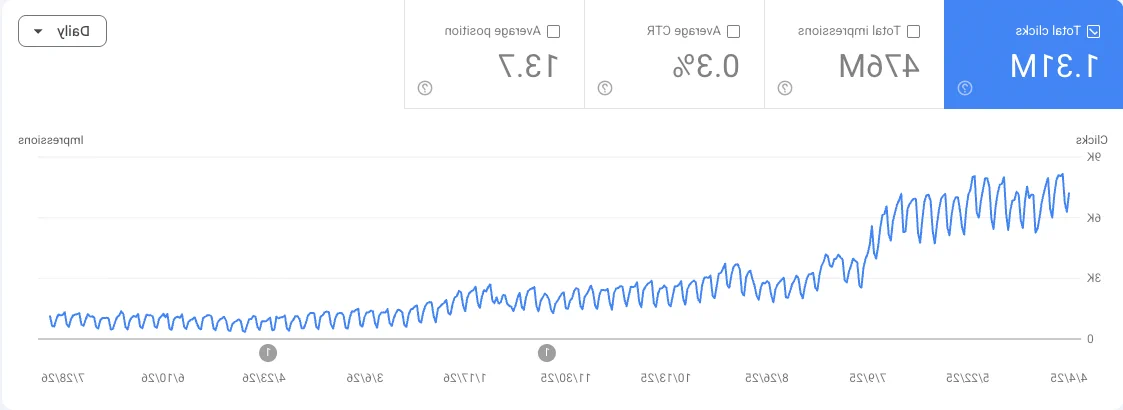Click the help icon on Total clicks card
This screenshot has height=410, width=1123.
pyautogui.click(x=965, y=88)
